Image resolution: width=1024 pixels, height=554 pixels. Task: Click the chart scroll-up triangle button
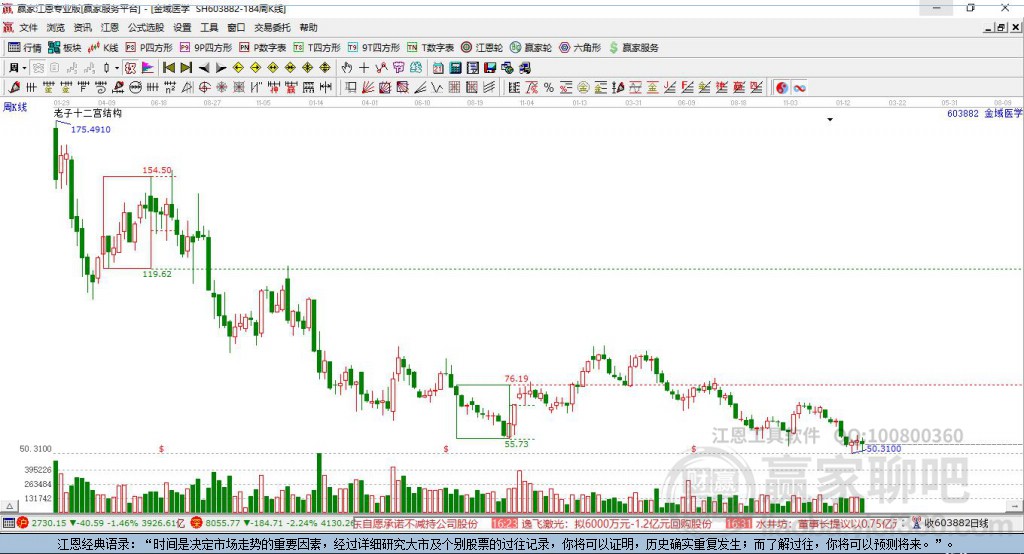point(9,506)
